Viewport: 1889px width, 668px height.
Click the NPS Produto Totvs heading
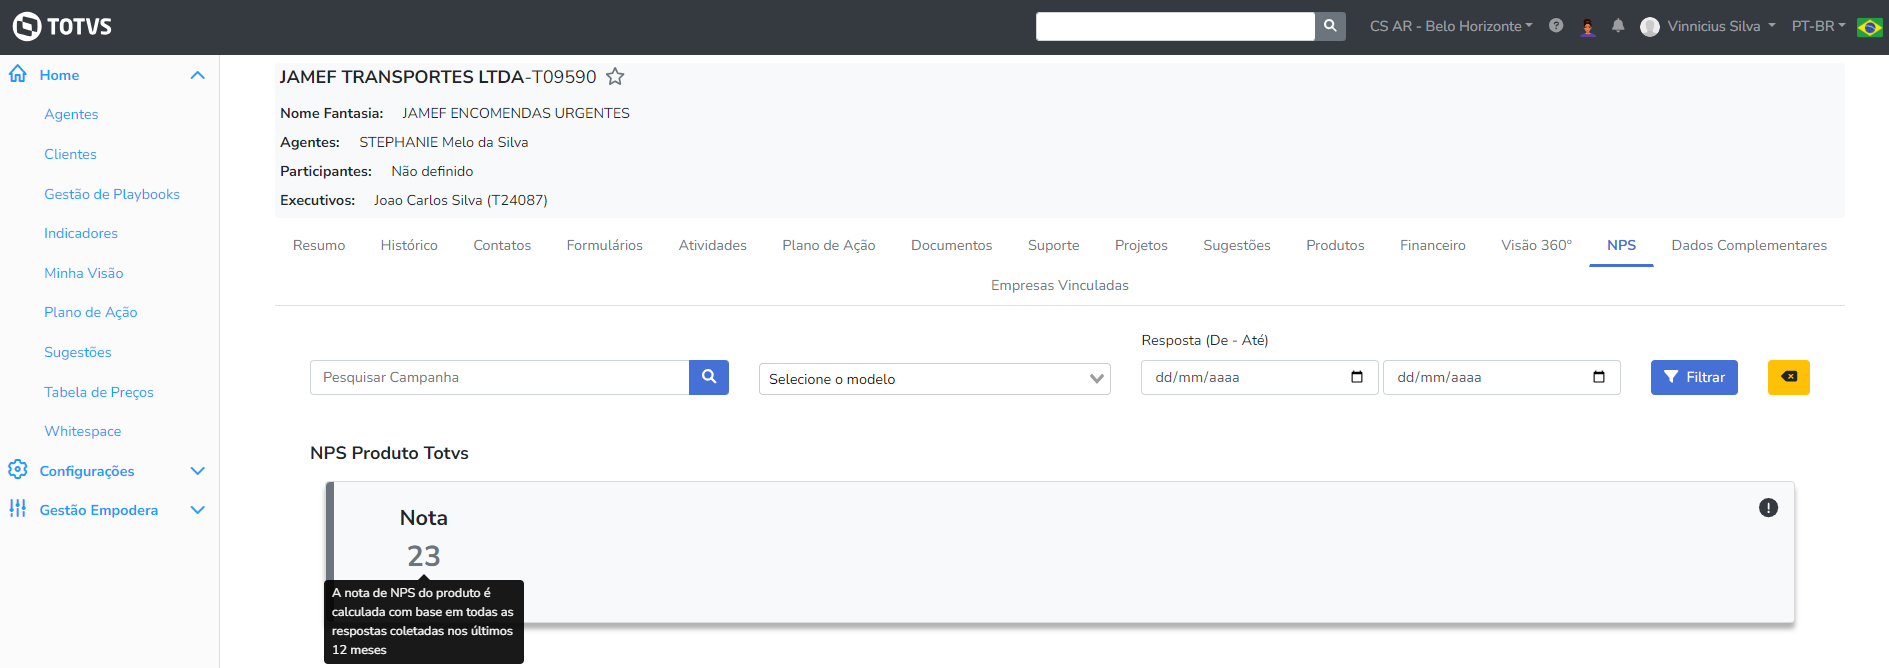(x=389, y=453)
